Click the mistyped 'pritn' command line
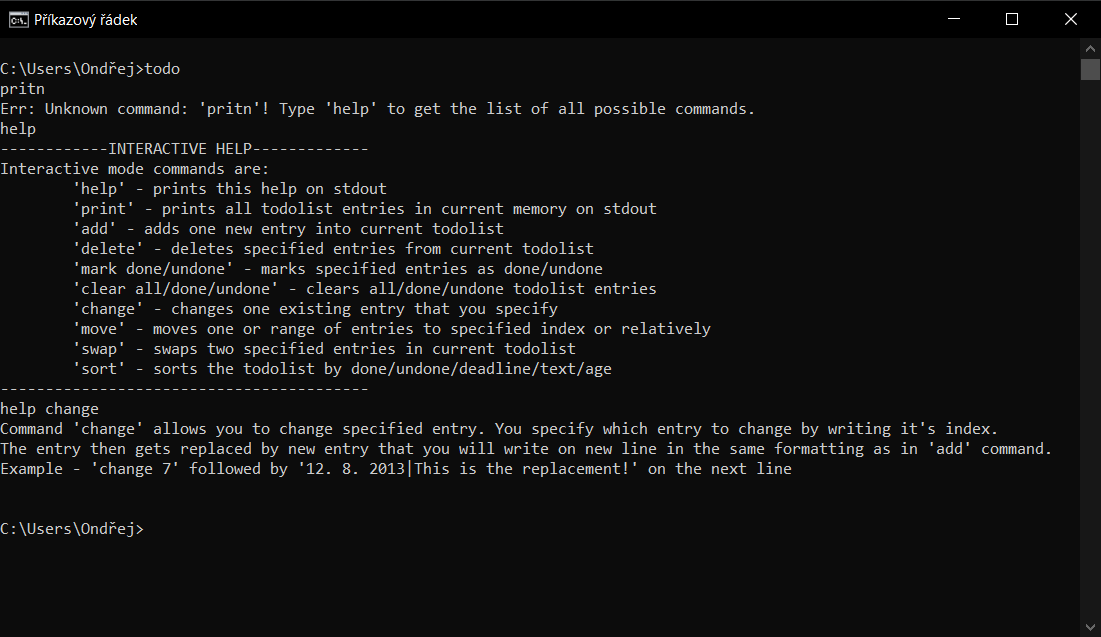The image size is (1101, 637). (23, 88)
